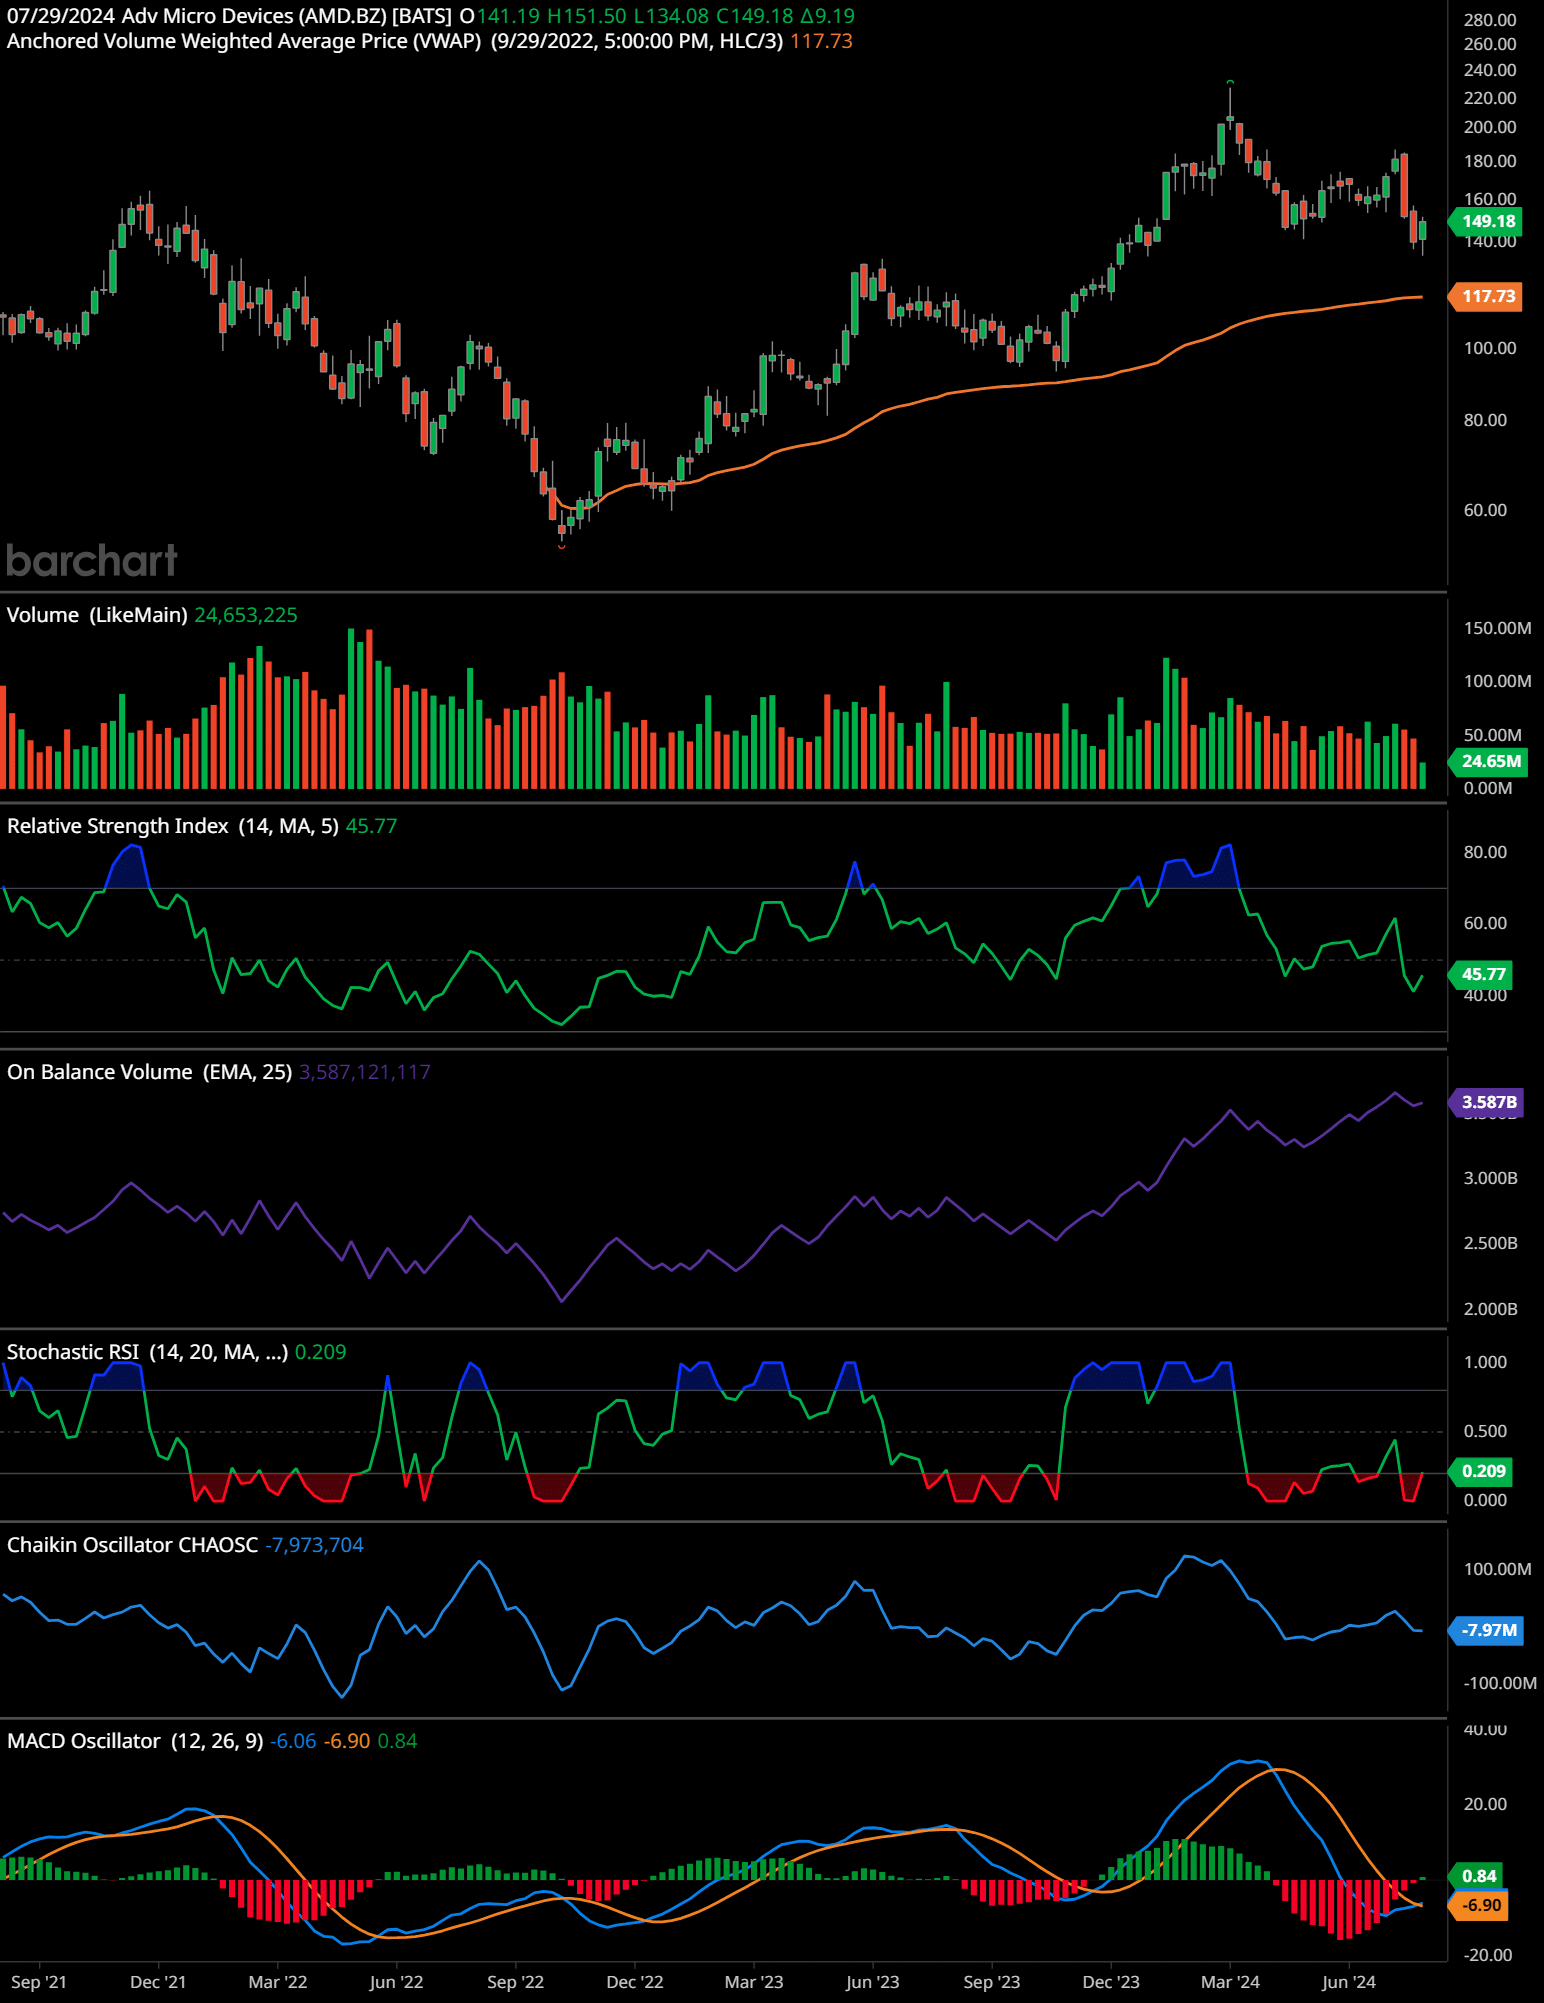This screenshot has height=2003, width=1544.
Task: Click the Chaikin reading -7,973,704
Action: [314, 1545]
